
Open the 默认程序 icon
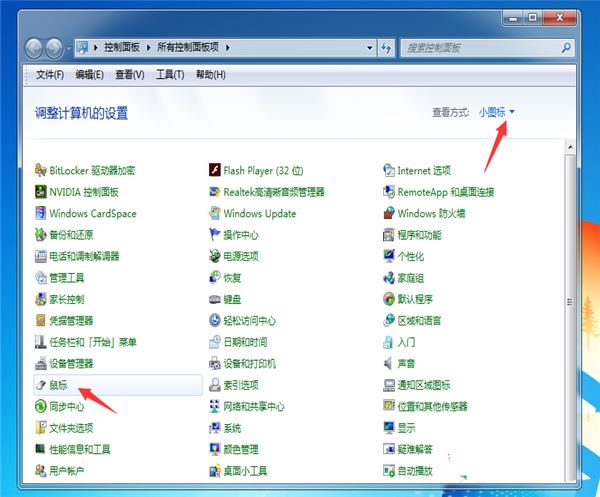coord(389,299)
